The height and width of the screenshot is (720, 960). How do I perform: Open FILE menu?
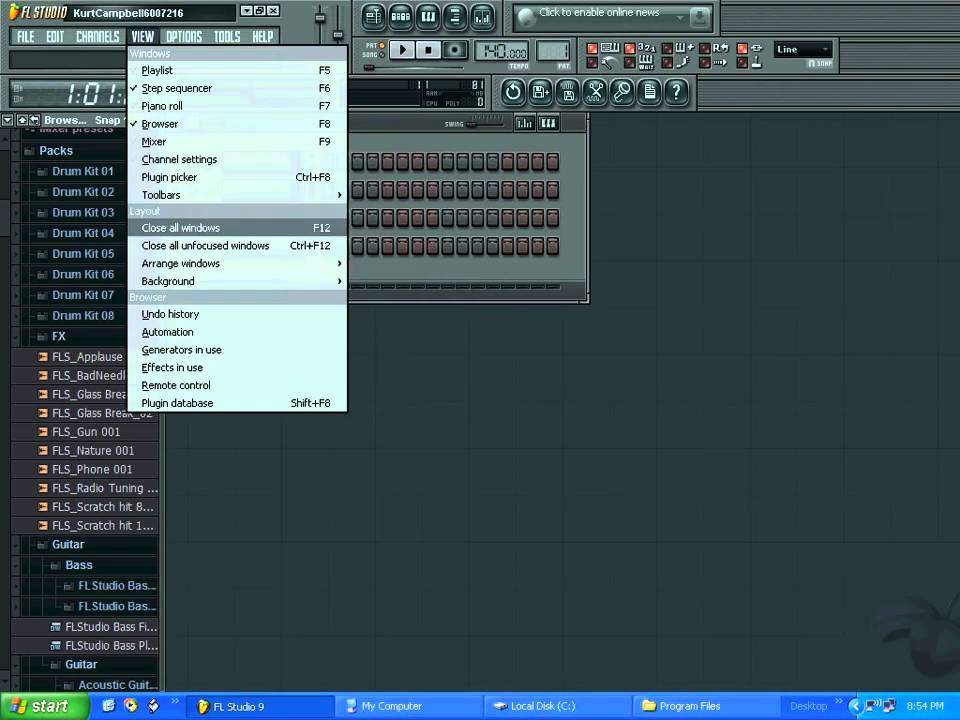click(25, 37)
